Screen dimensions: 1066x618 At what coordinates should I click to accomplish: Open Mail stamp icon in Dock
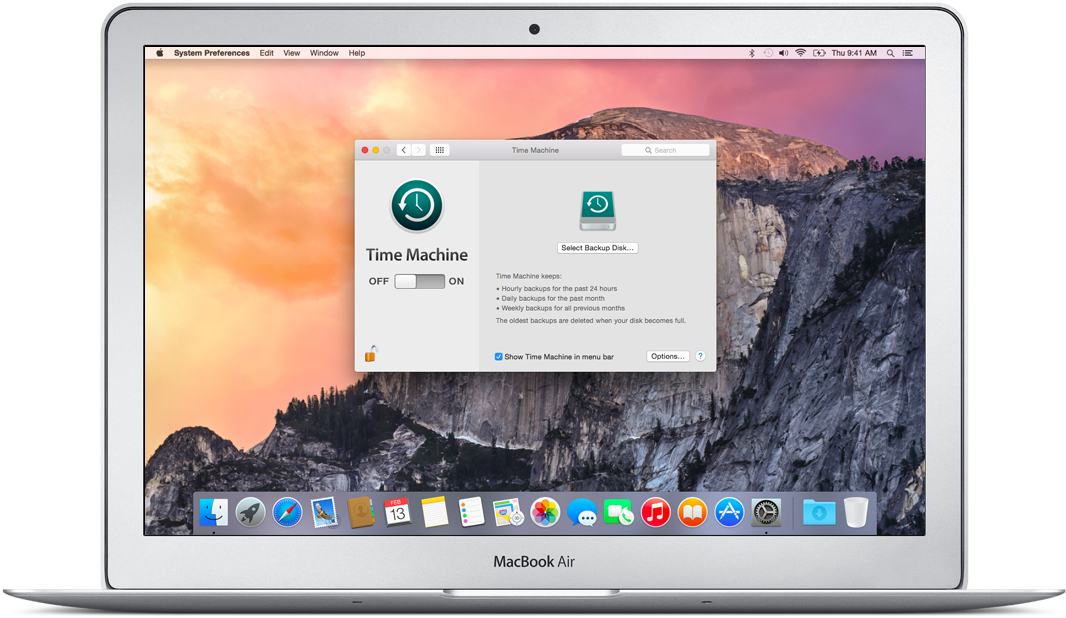pos(324,513)
